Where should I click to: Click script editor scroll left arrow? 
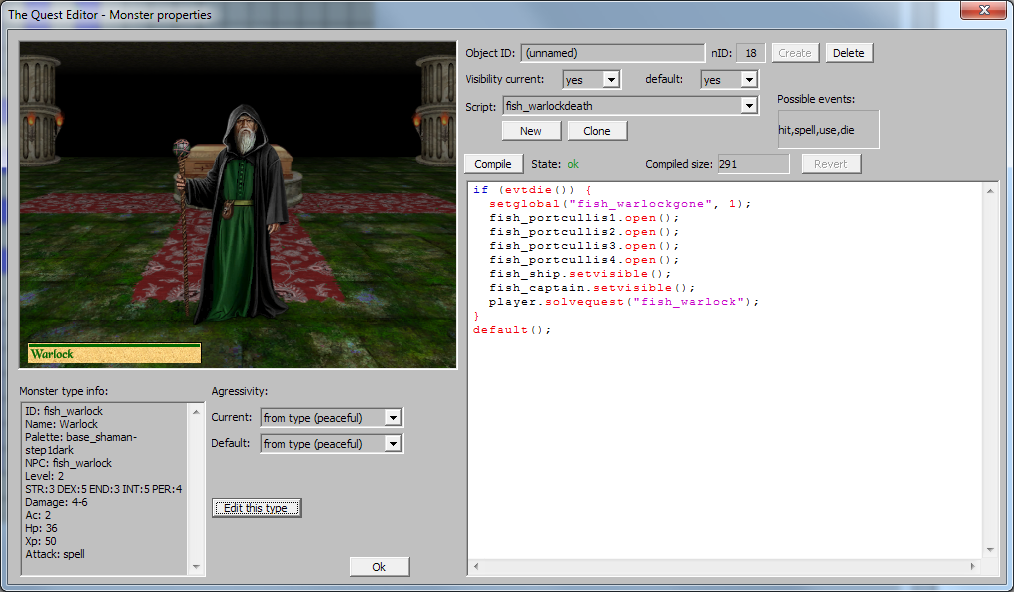coord(476,566)
